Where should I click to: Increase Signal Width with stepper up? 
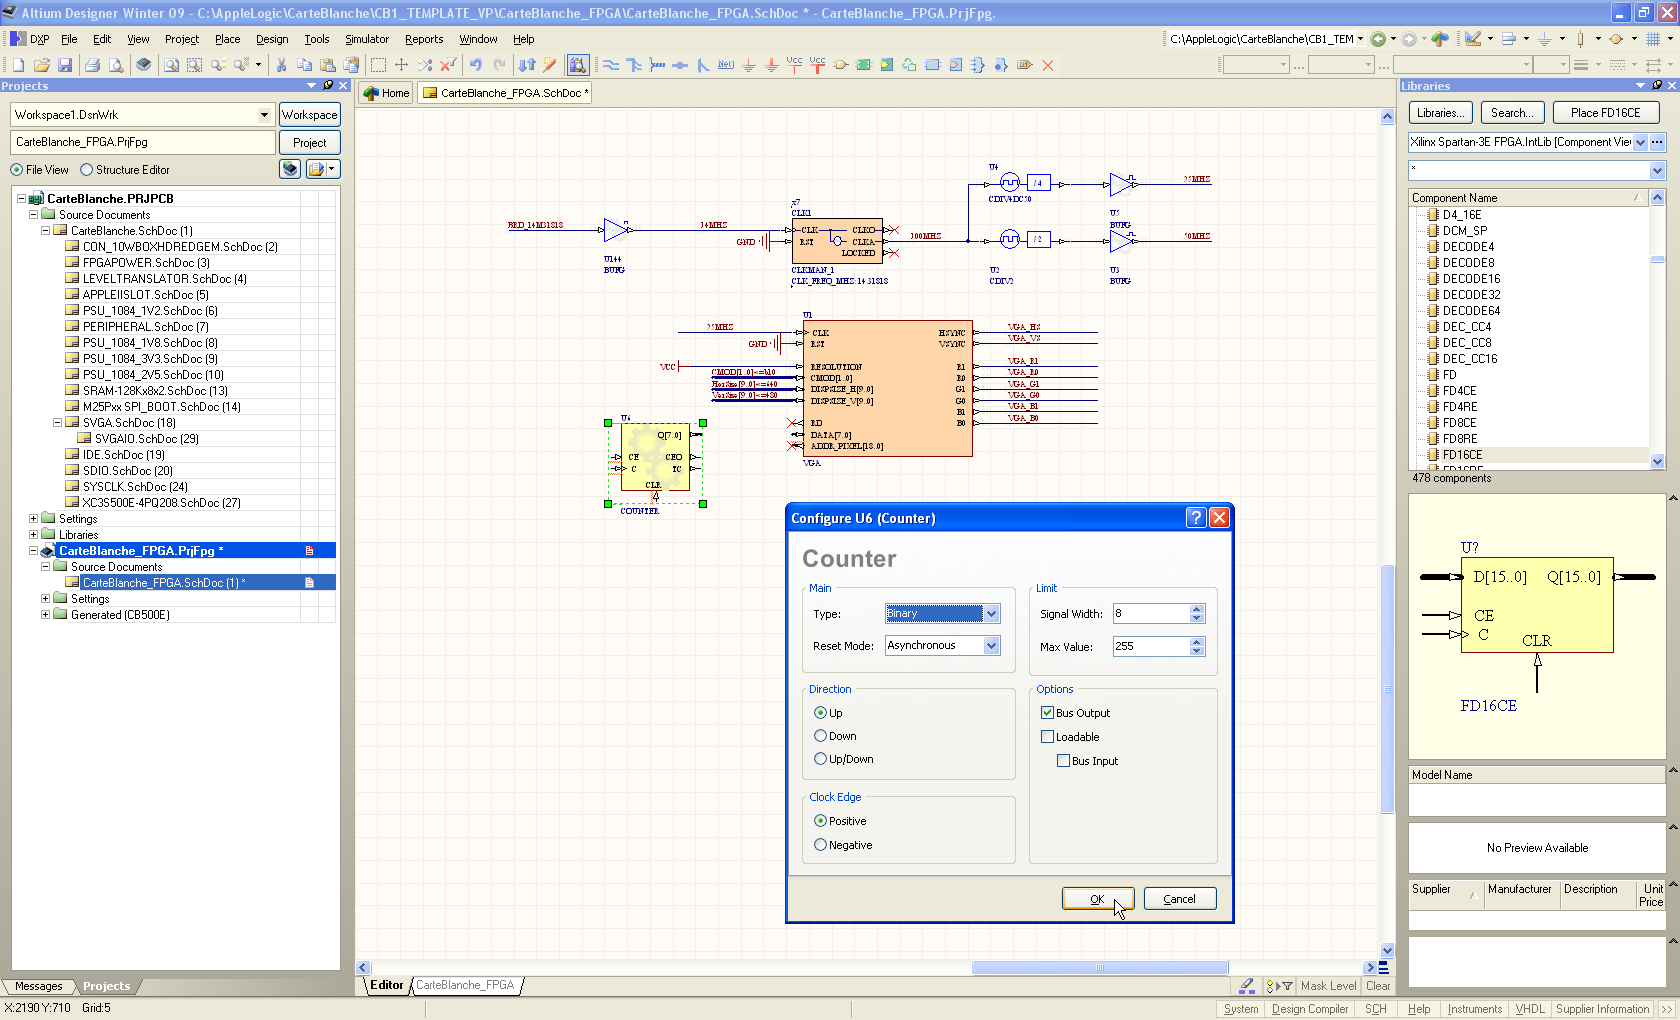[x=1197, y=609]
